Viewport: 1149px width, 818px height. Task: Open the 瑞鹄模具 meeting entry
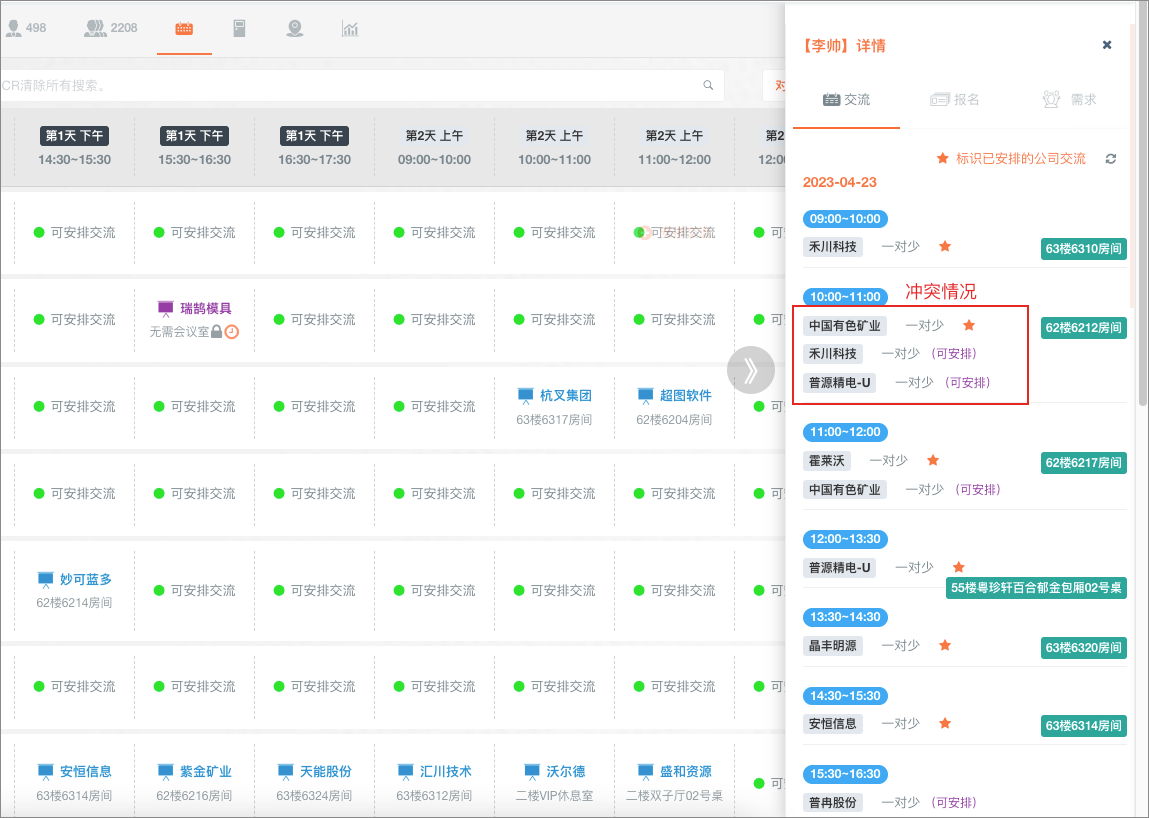205,308
